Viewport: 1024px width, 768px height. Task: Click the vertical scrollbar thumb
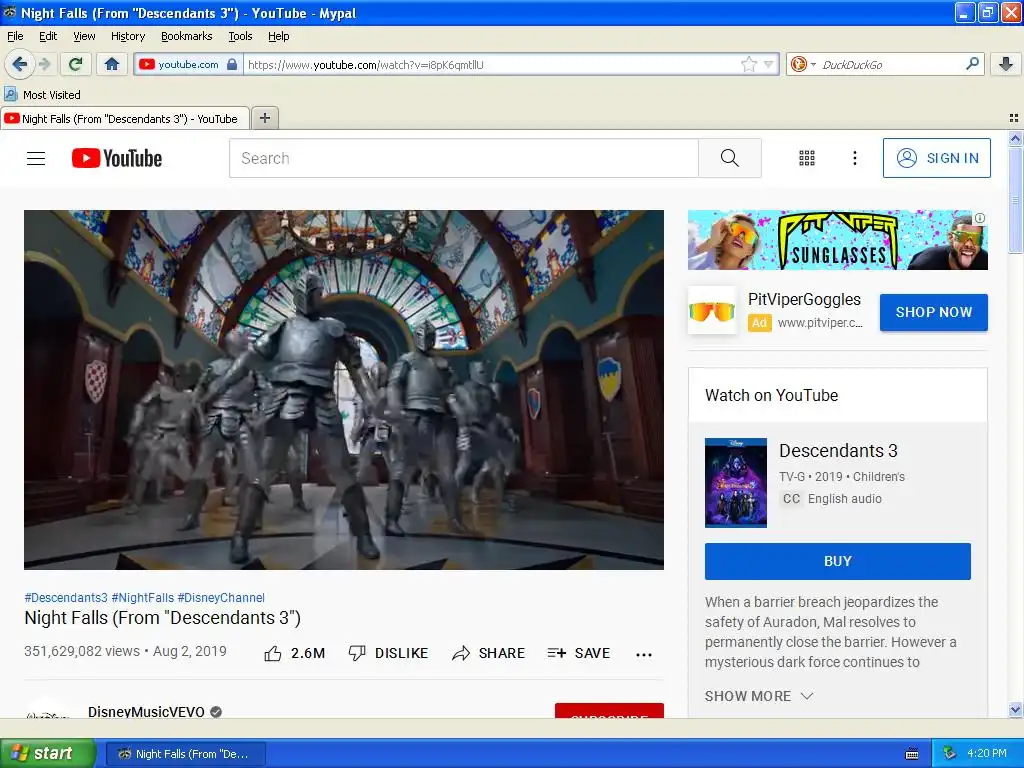[1015, 200]
